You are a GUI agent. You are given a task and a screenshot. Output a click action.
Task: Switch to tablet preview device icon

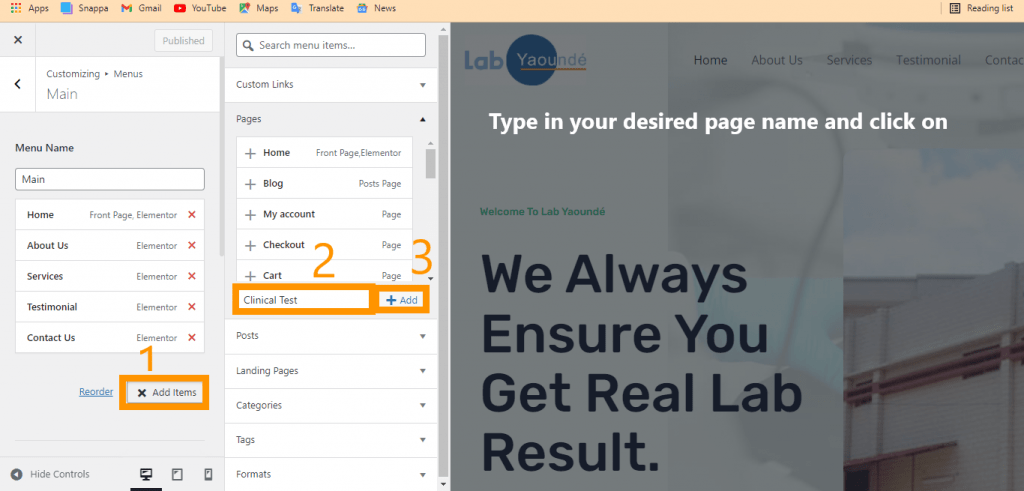tap(177, 474)
